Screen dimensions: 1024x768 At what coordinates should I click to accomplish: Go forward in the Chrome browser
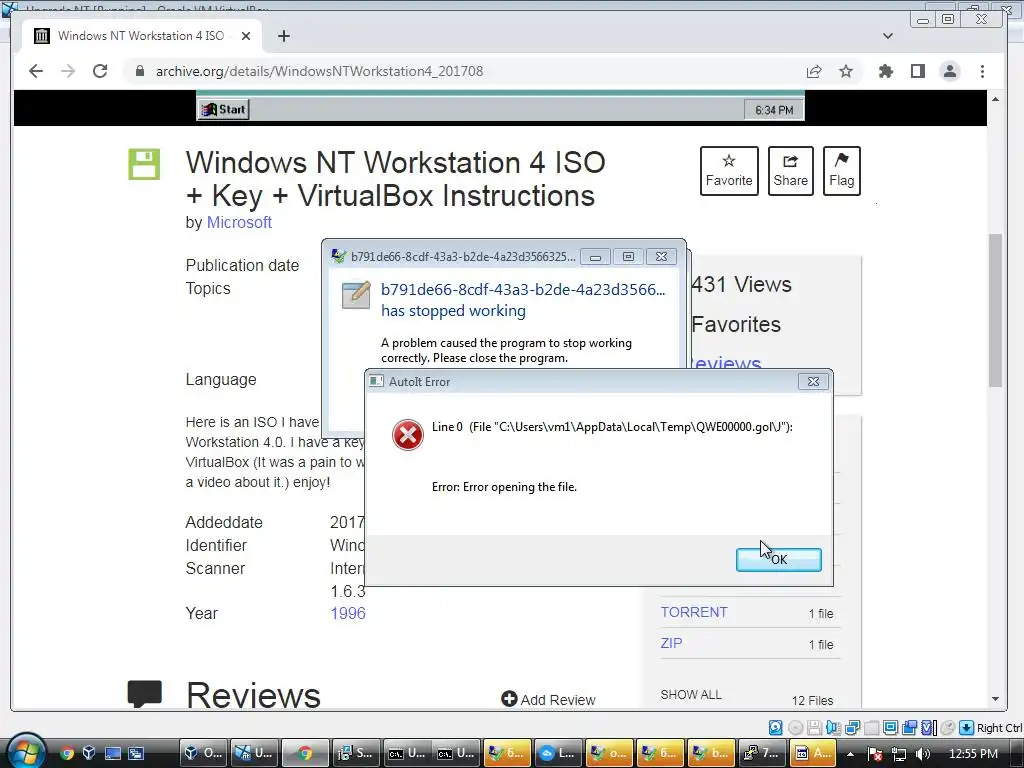[68, 71]
